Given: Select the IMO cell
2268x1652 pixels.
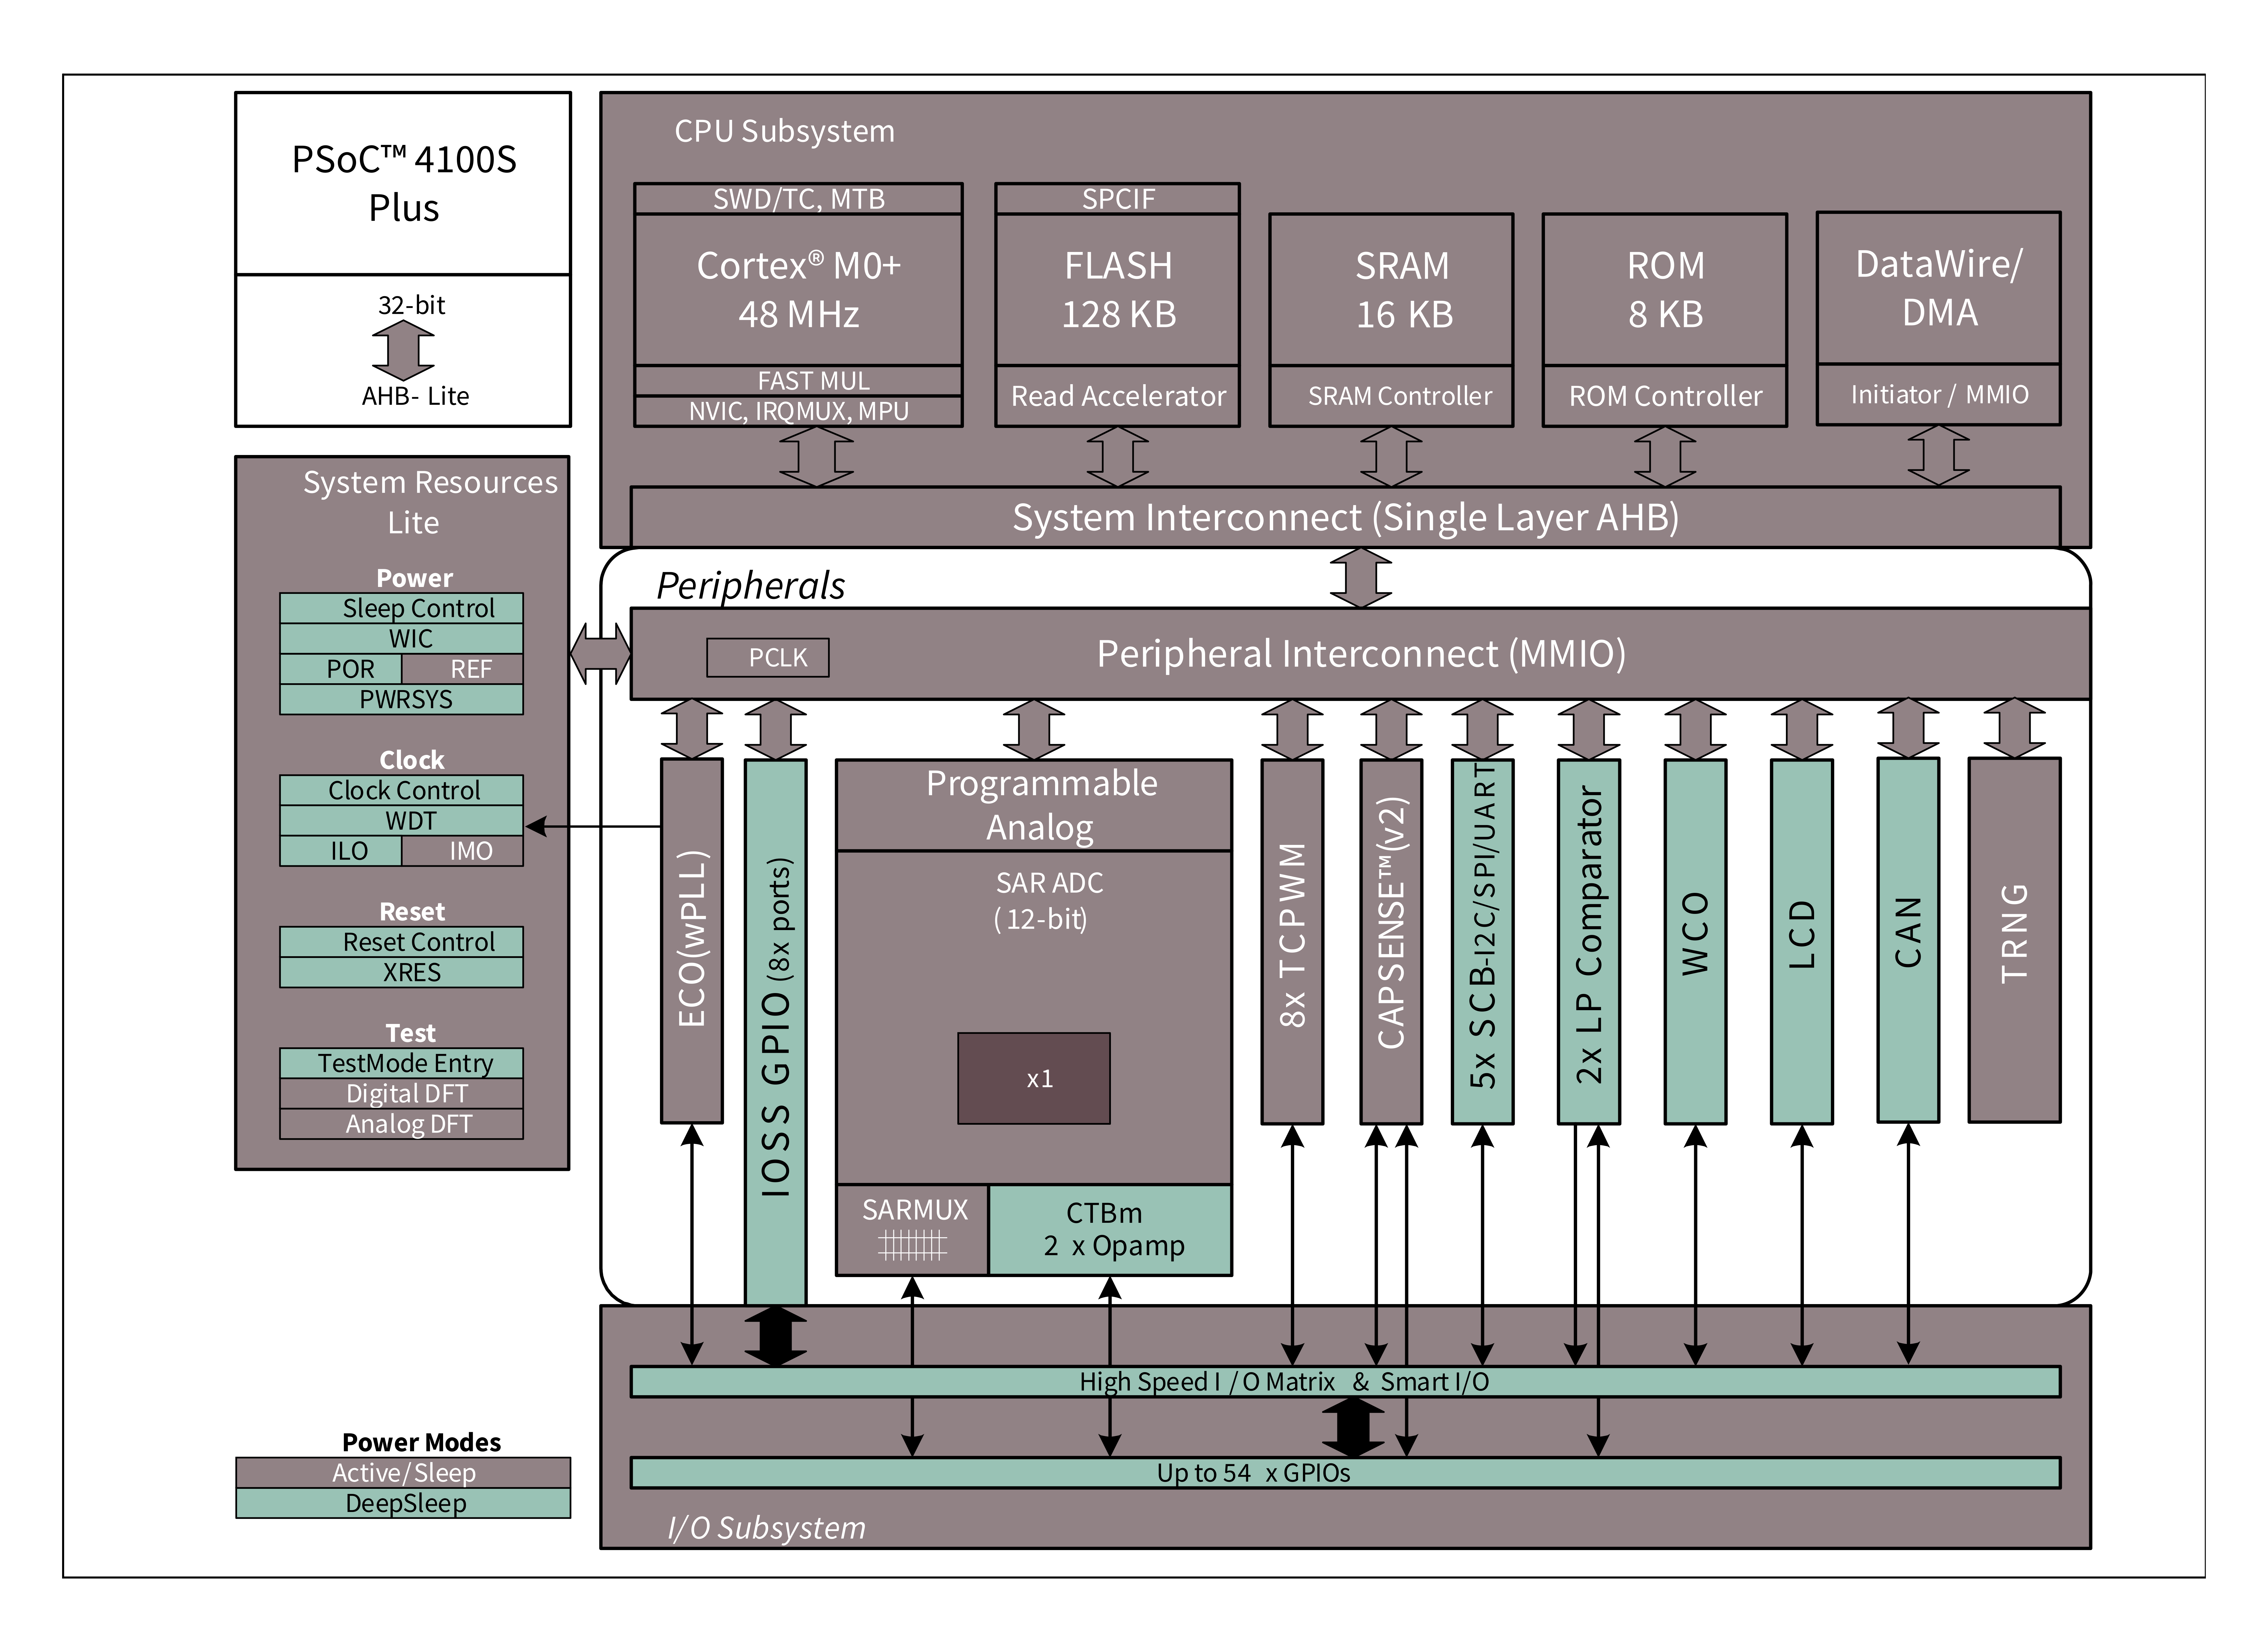Looking at the screenshot, I should click(x=462, y=851).
